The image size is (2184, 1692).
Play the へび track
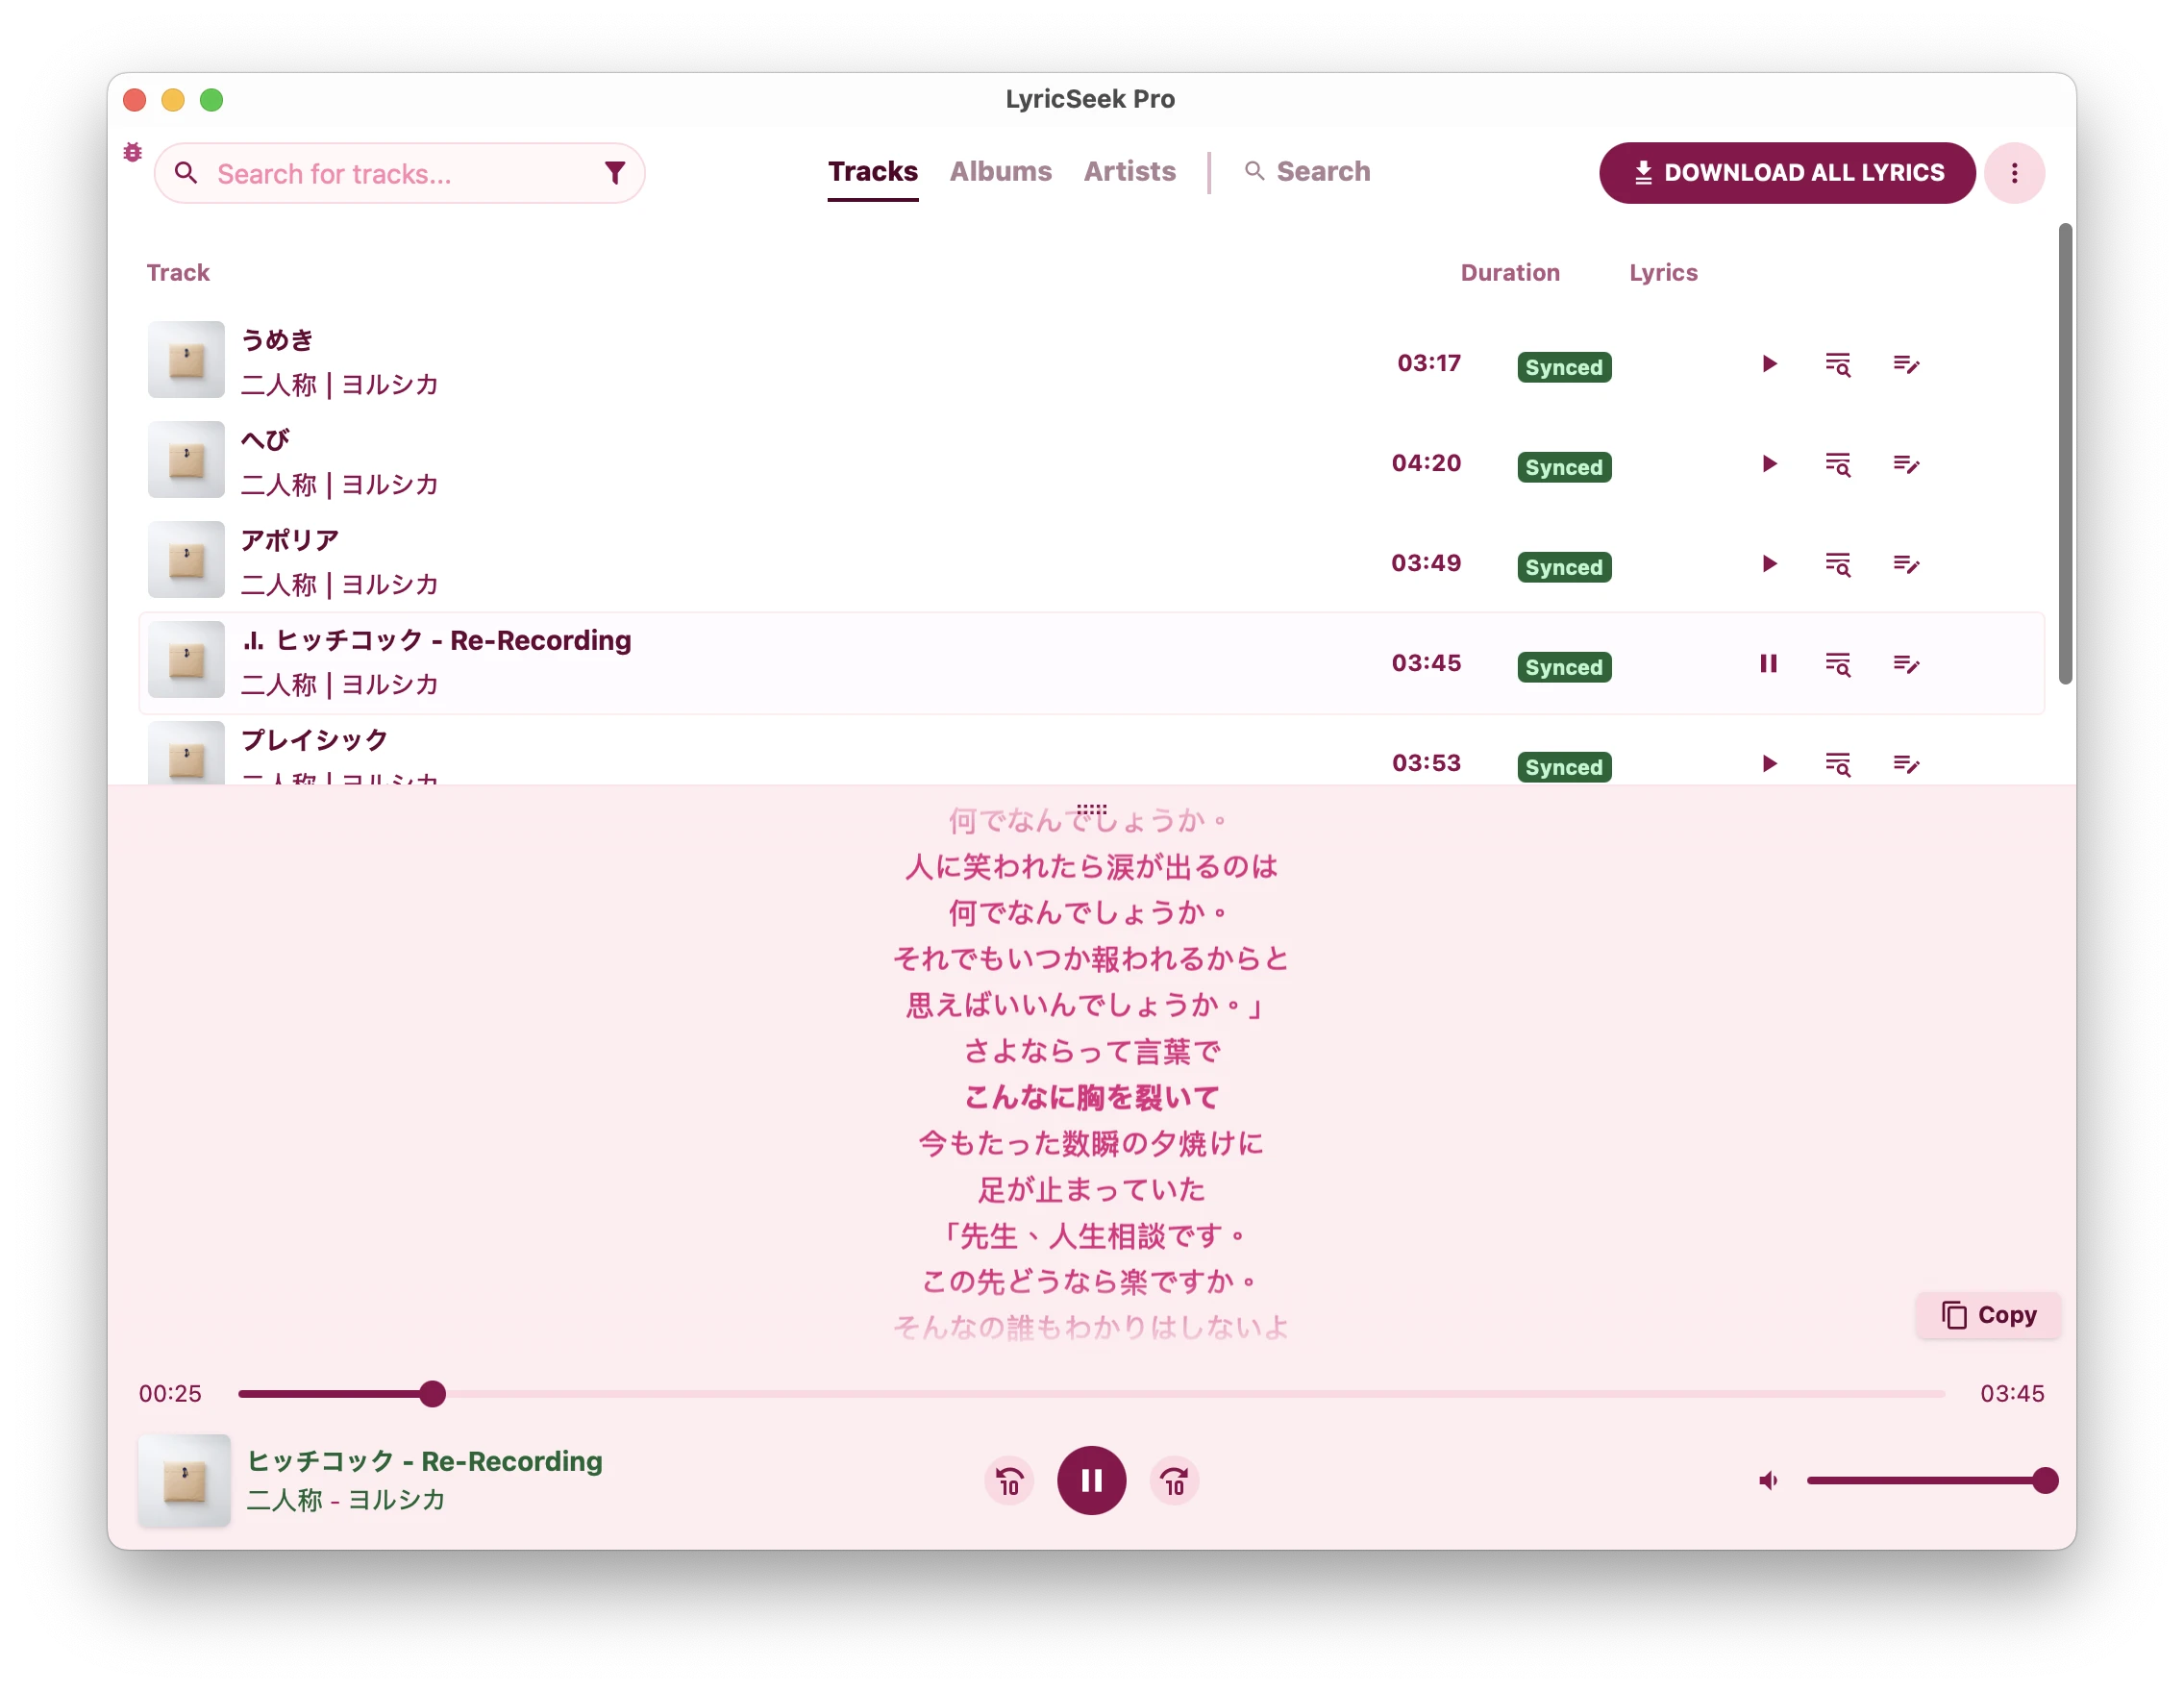point(1769,464)
